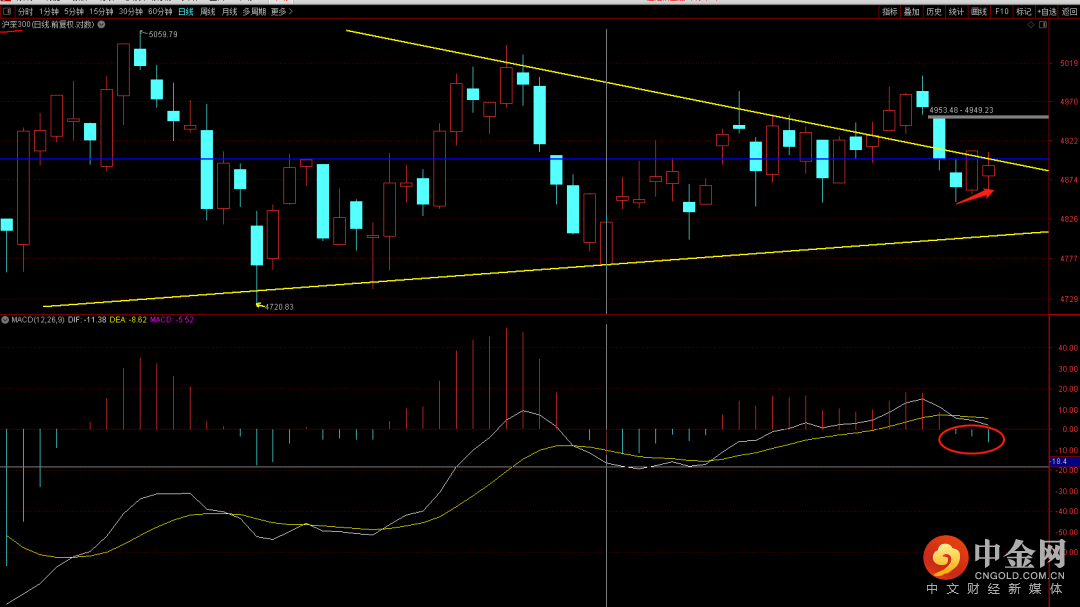Open 统计 statistics
The height and width of the screenshot is (607, 1080).
956,12
